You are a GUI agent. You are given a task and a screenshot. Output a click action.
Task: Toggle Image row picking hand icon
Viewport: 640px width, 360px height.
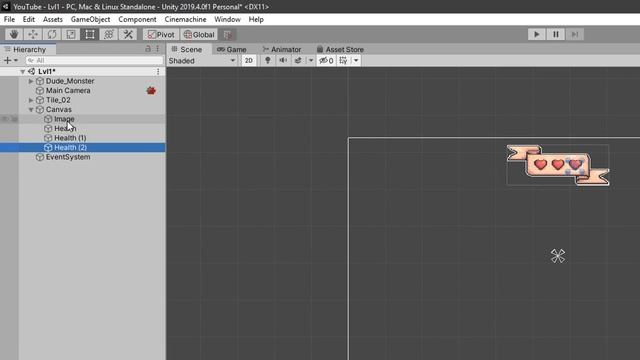[x=14, y=119]
